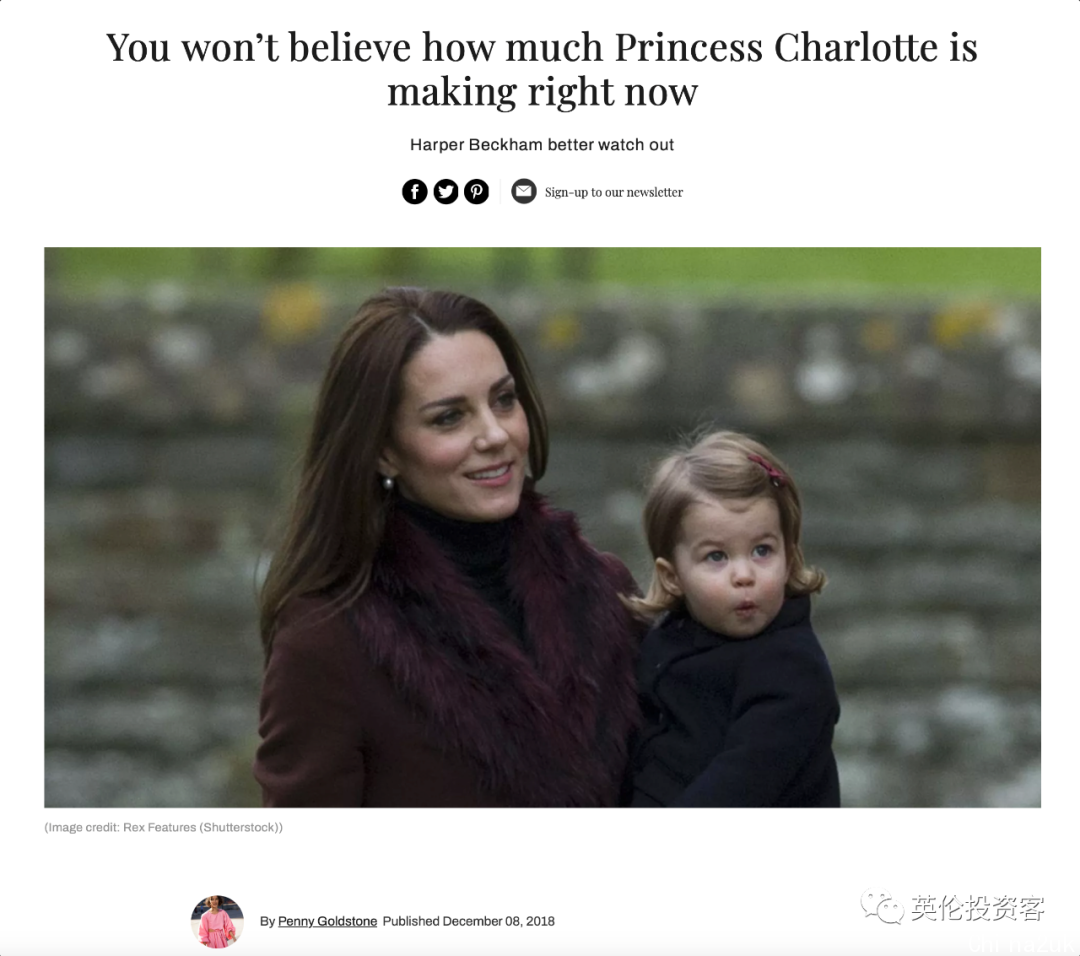Click the word Shutterstock in image credit

[241, 827]
